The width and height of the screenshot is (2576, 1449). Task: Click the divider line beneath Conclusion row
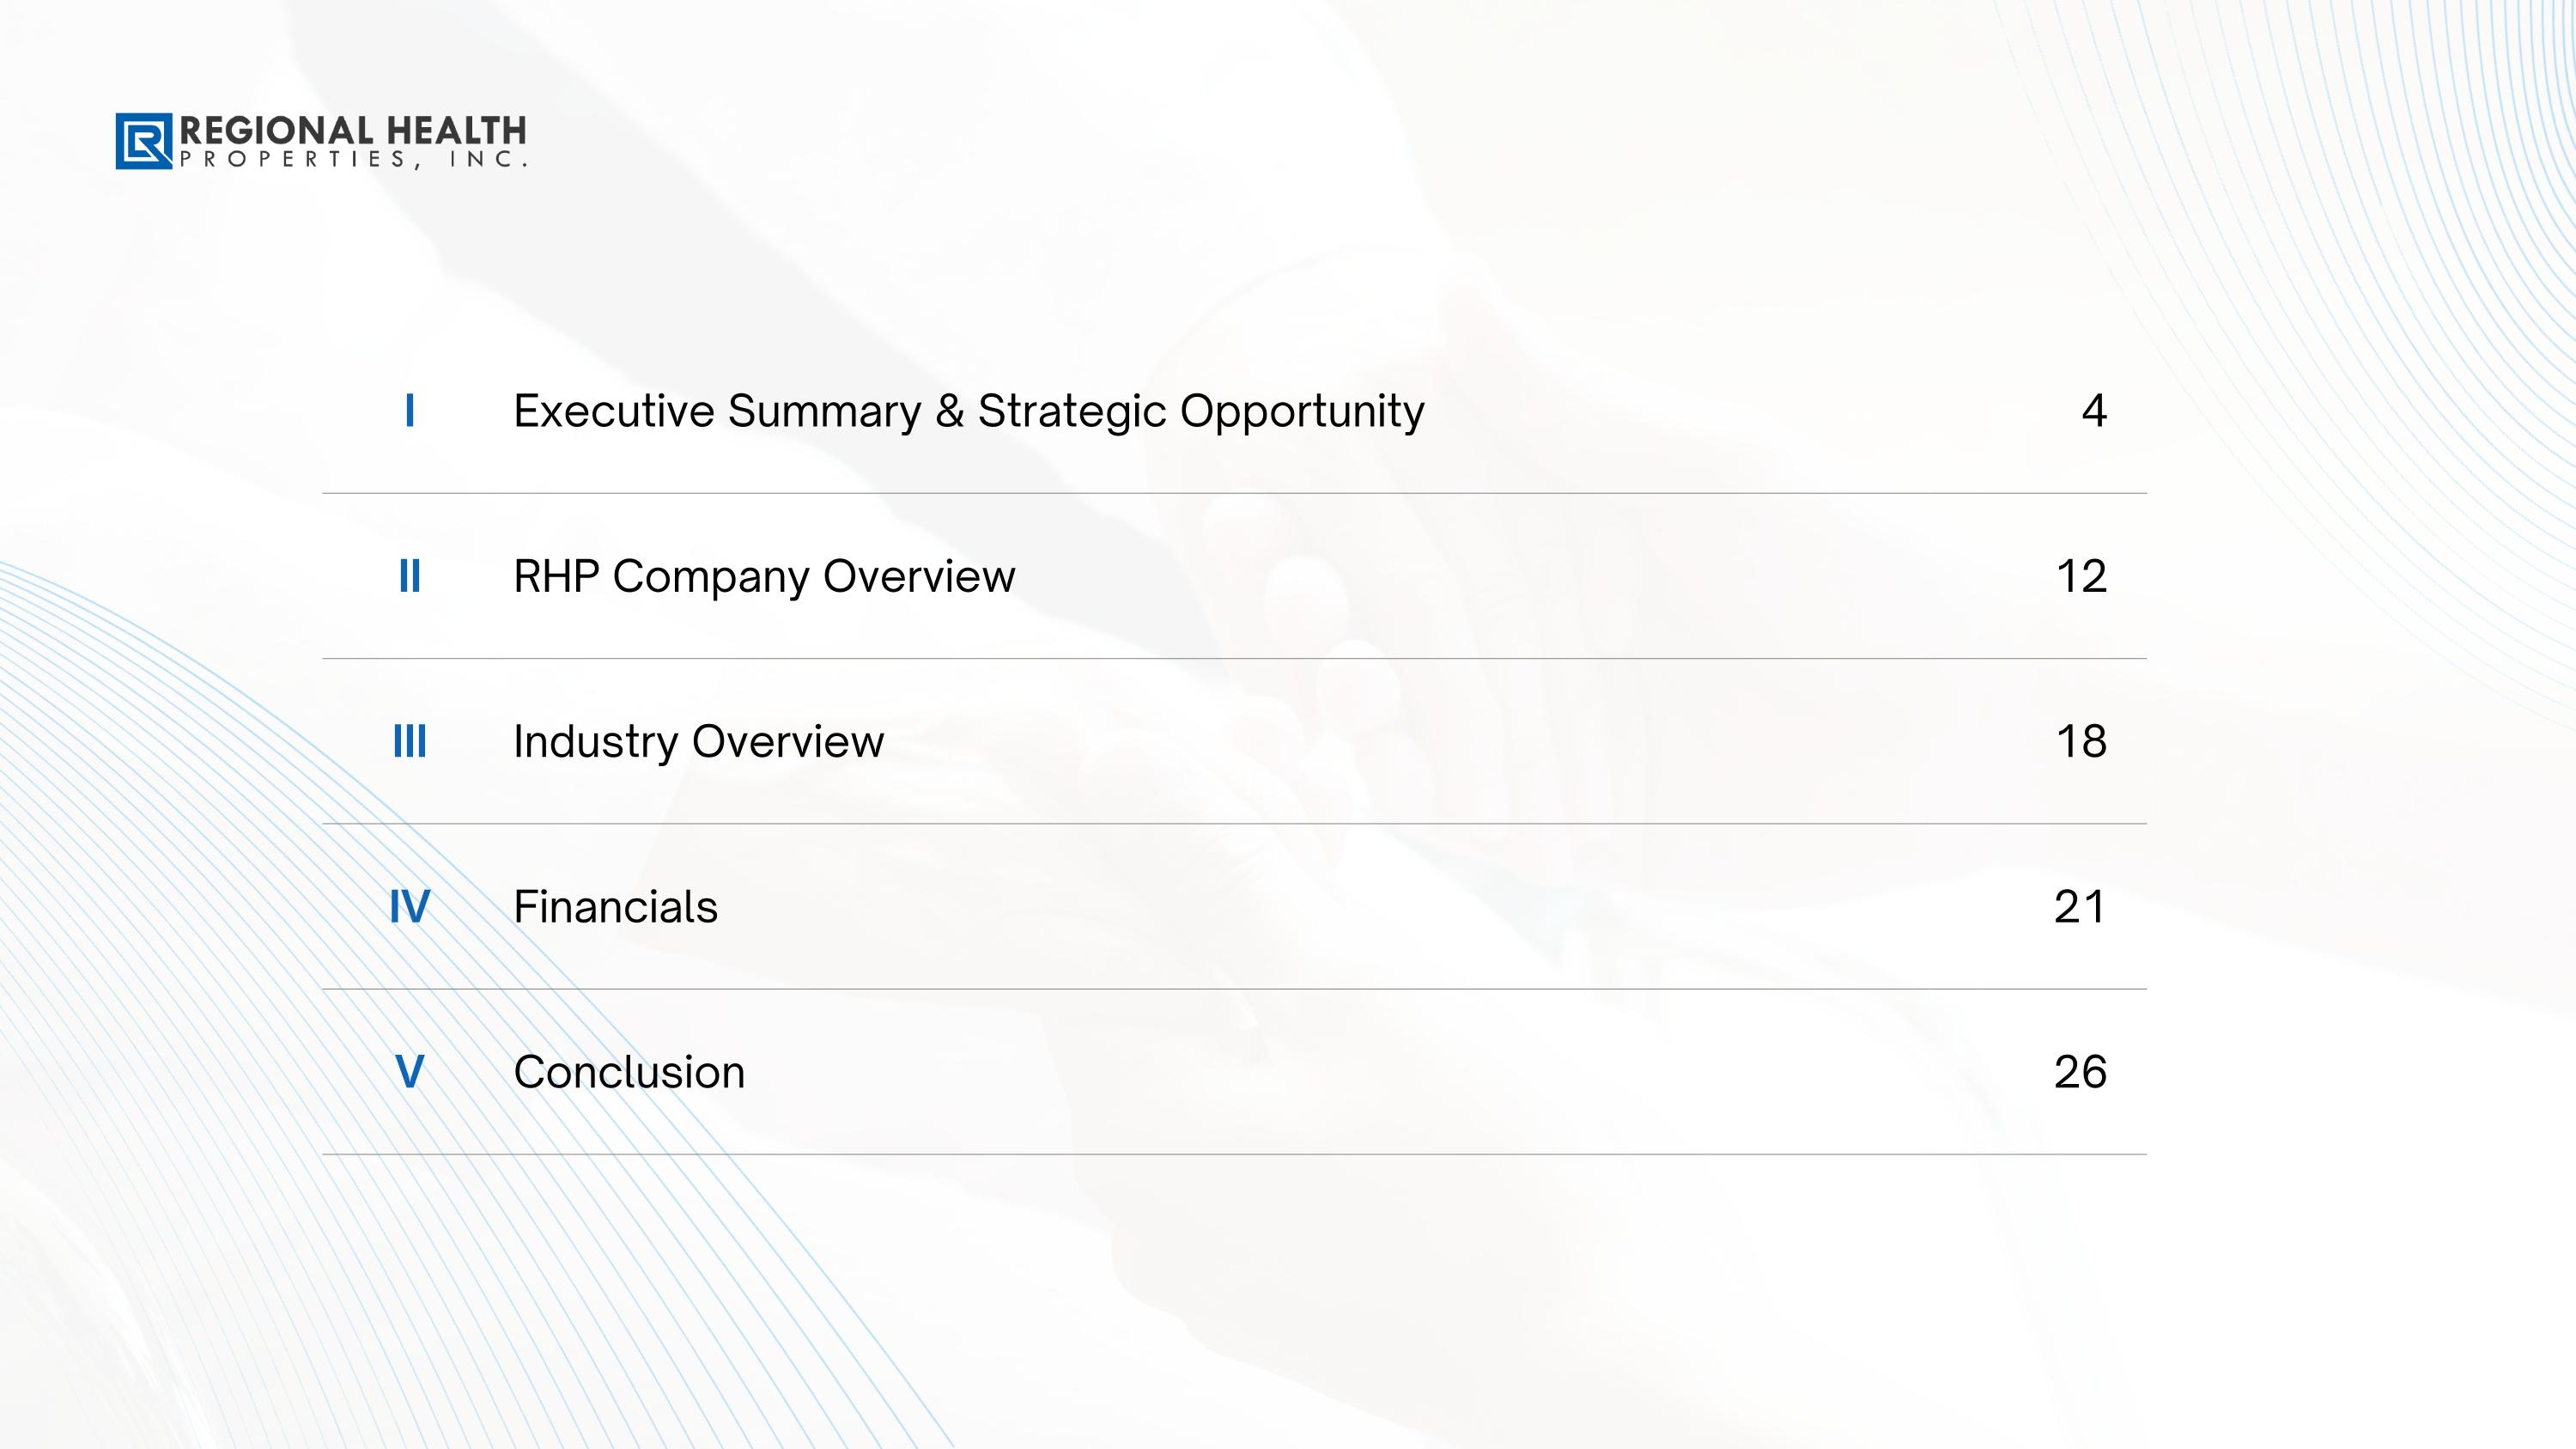coord(1234,1154)
